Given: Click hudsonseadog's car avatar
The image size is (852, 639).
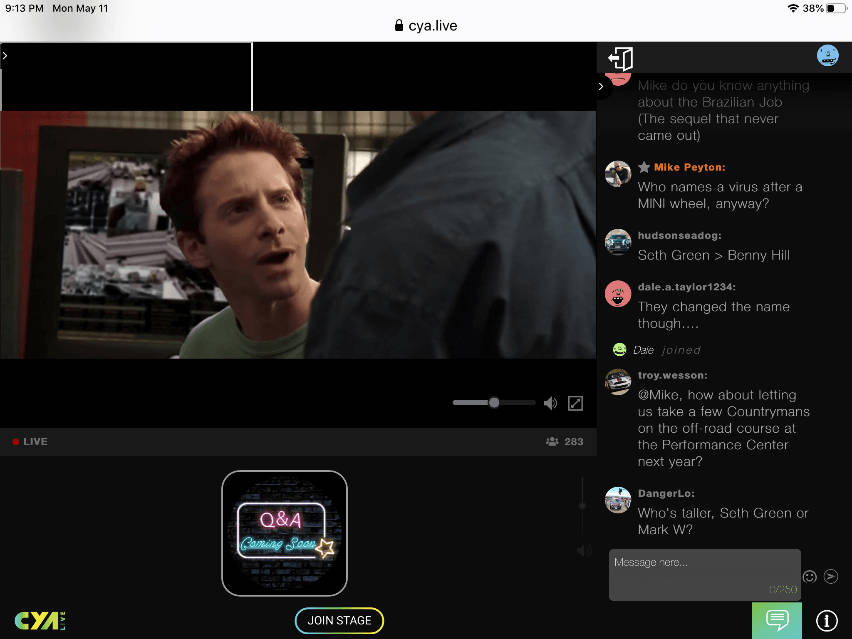Looking at the screenshot, I should 618,242.
